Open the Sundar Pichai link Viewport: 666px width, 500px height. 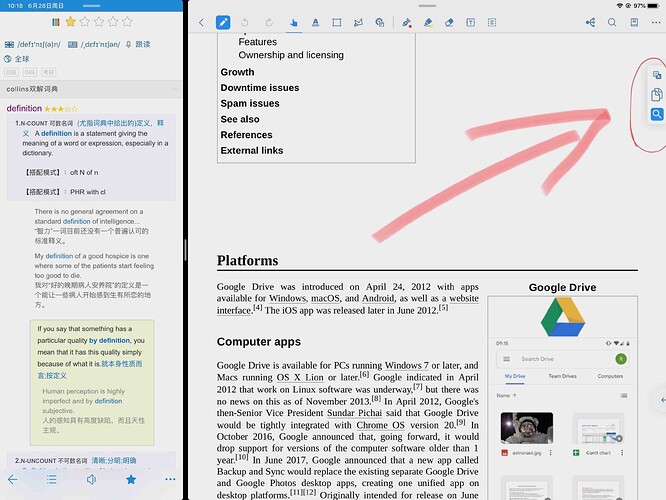pos(354,413)
